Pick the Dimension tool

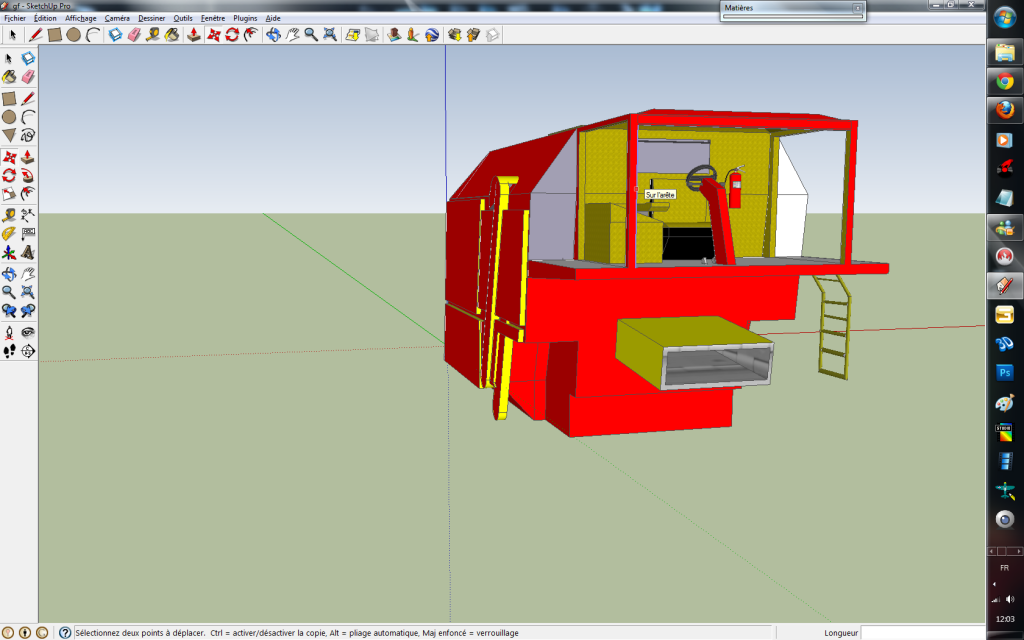tap(27, 215)
